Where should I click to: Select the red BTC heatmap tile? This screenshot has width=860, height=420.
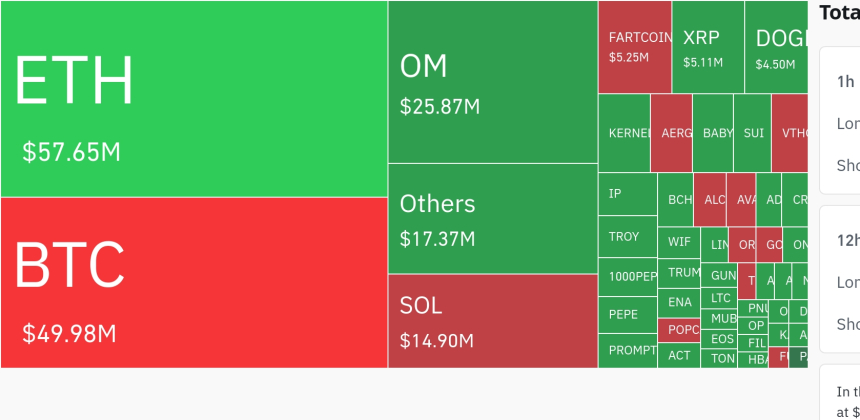coord(194,282)
